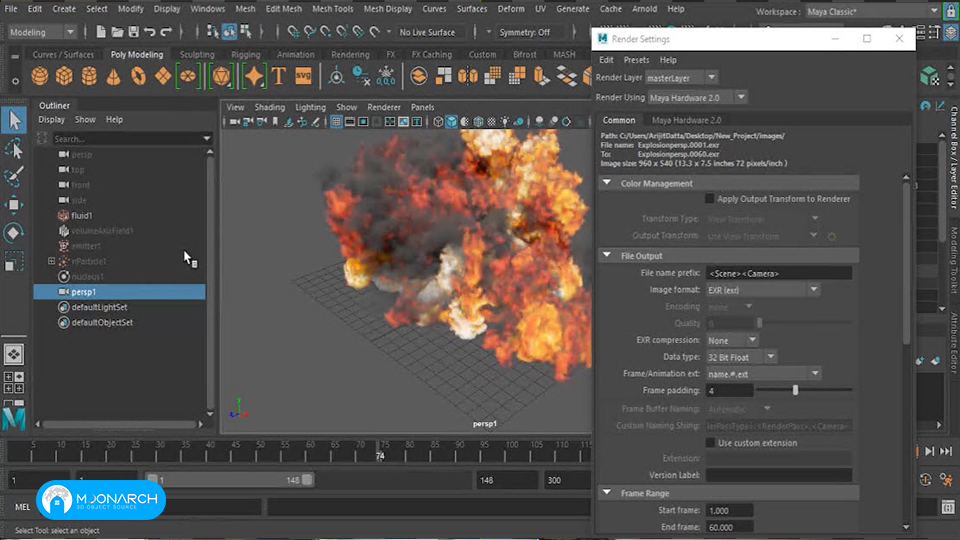
Task: Open the Workspace Maya Classic dropdown
Action: coord(872,11)
